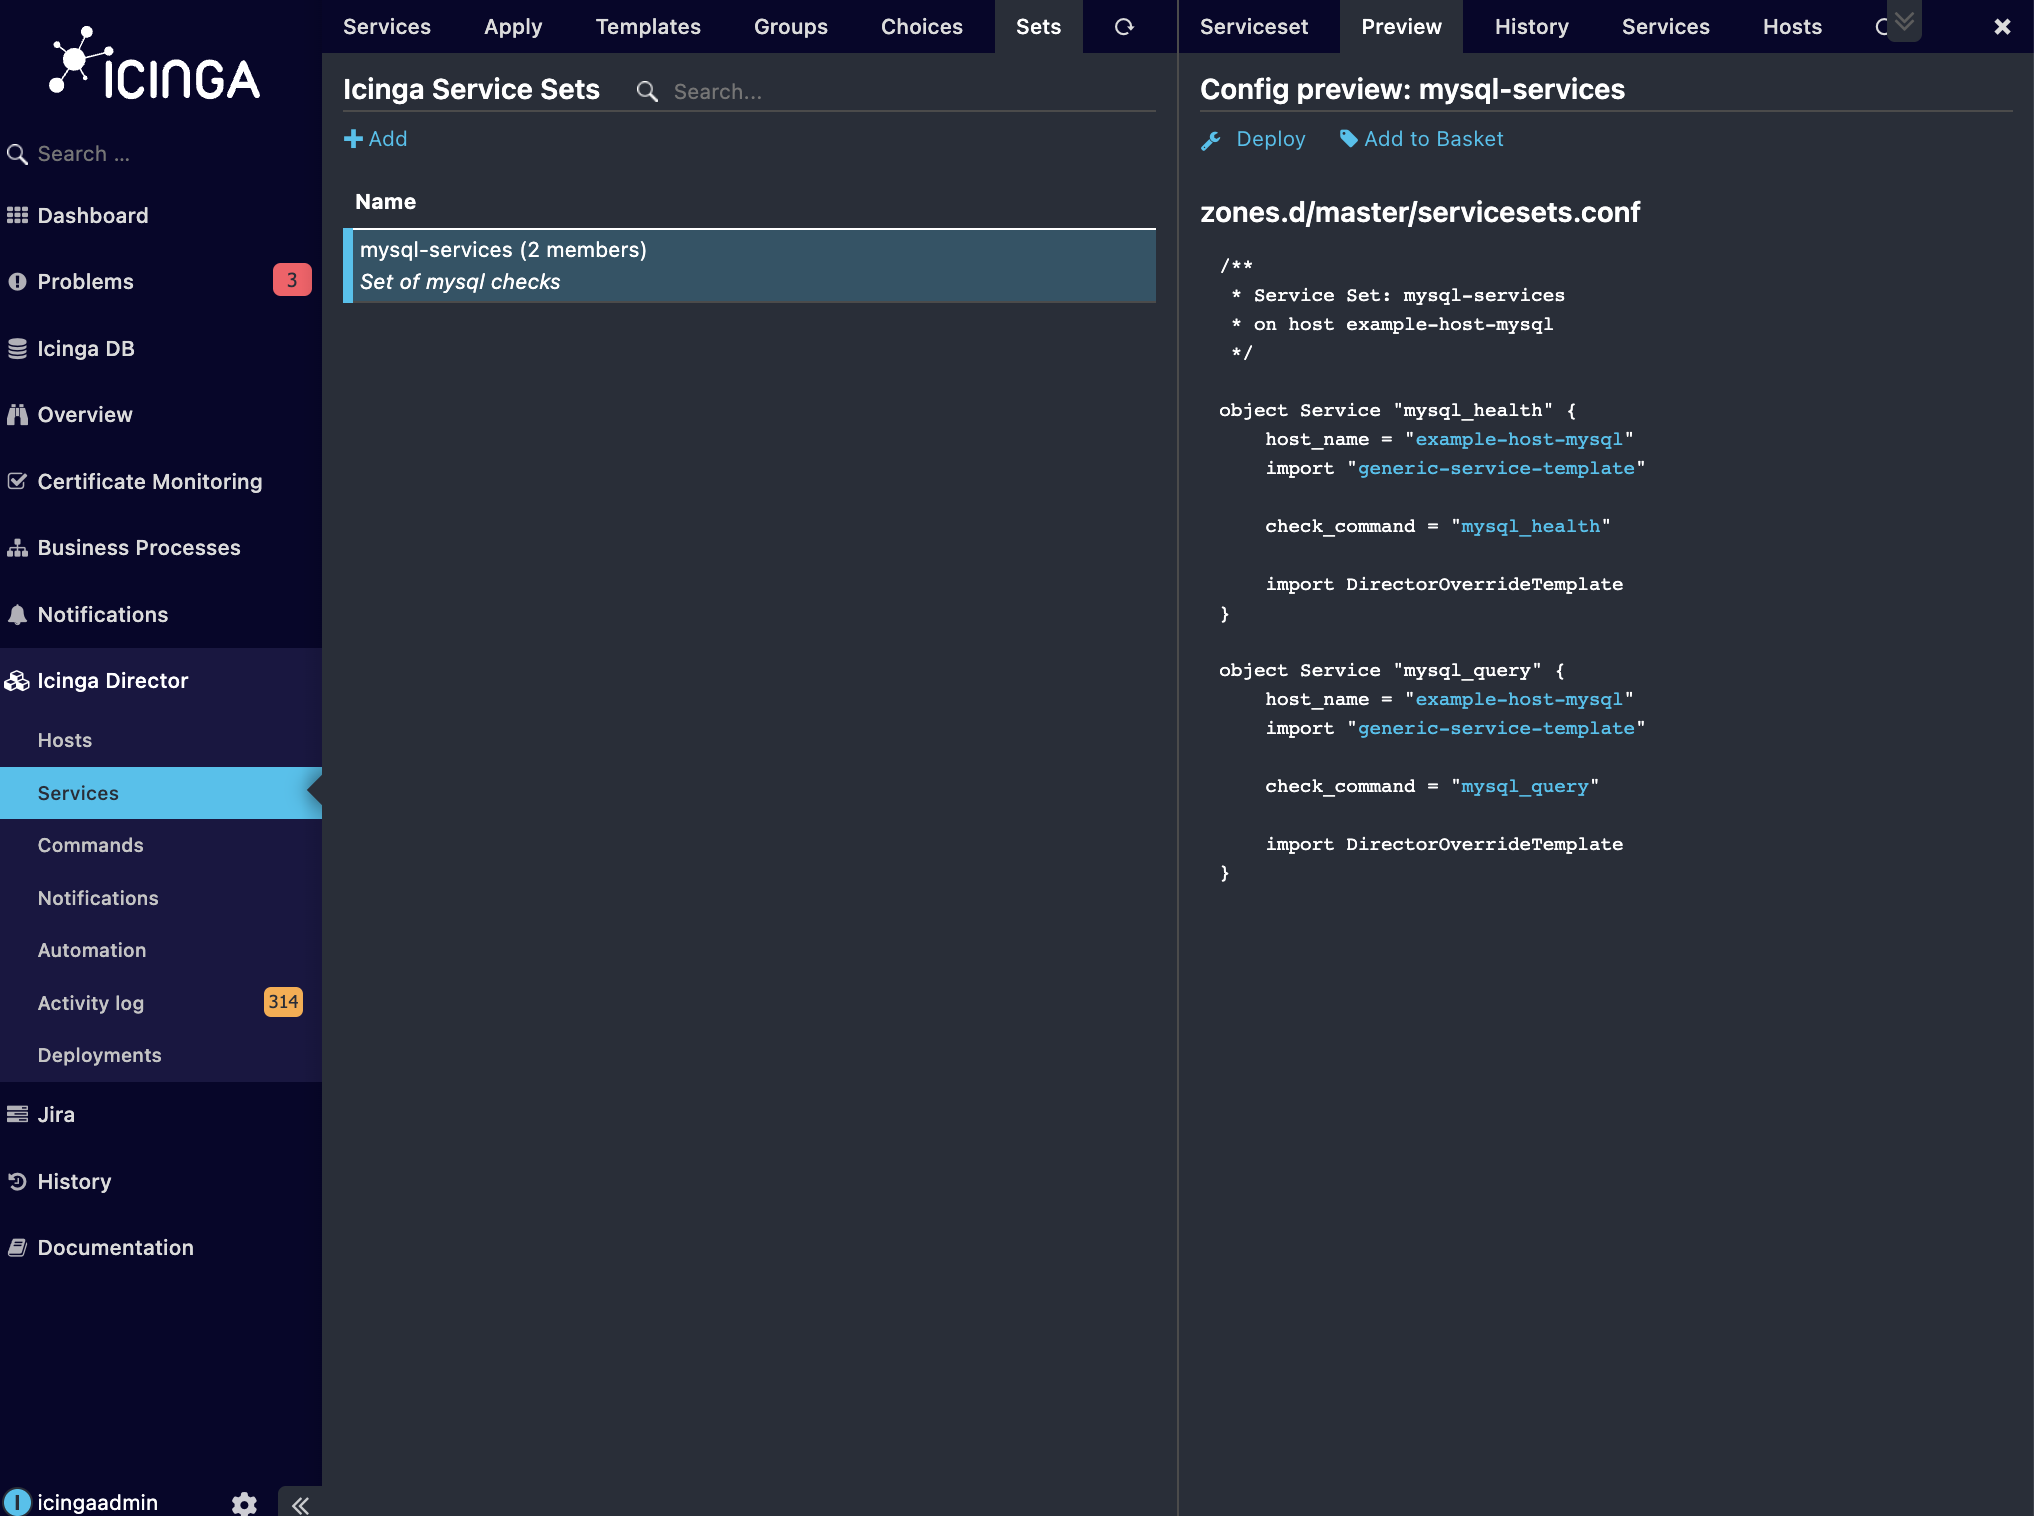Click the History clock icon
The height and width of the screenshot is (1516, 2034).
pos(17,1181)
